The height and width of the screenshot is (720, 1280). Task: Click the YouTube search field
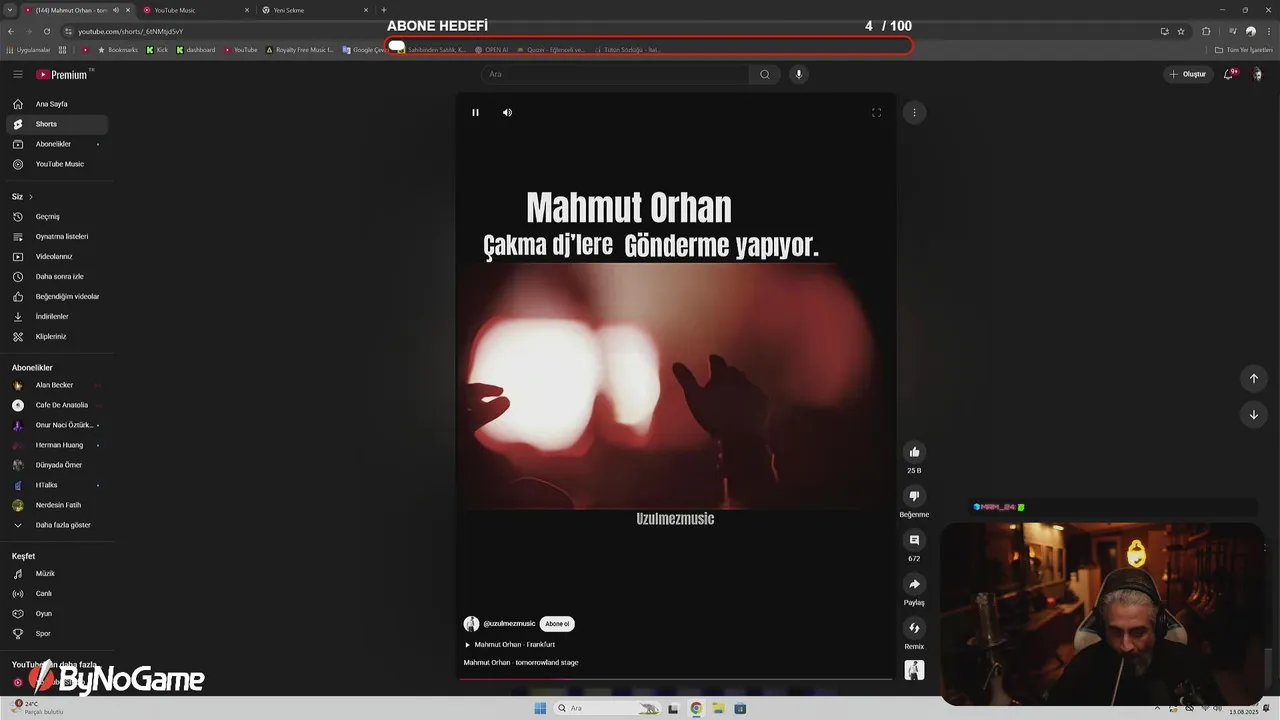tap(614, 74)
